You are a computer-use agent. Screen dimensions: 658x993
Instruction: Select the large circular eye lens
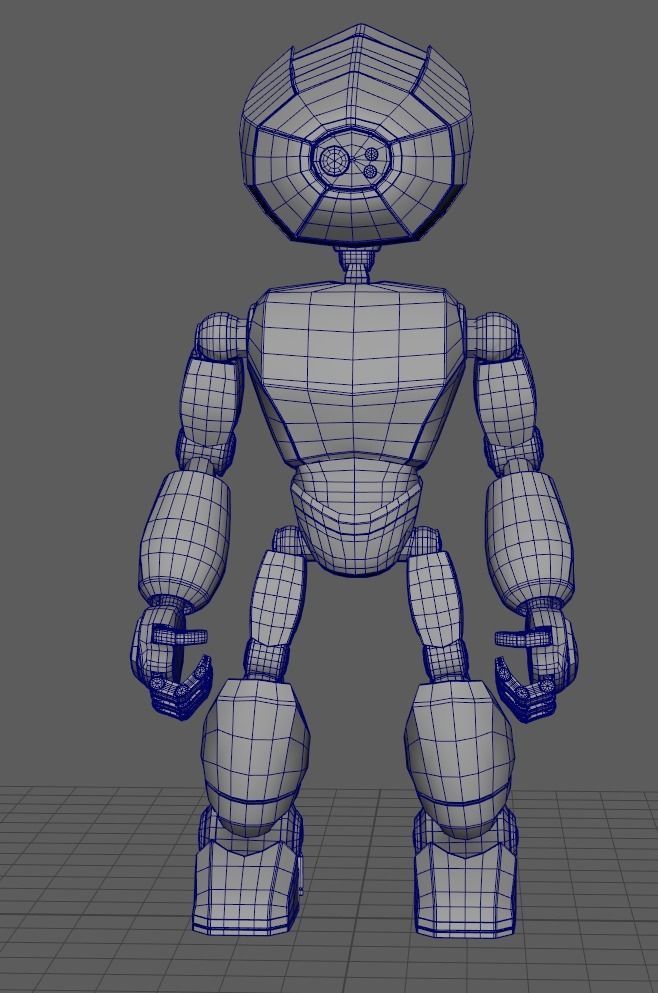click(332, 159)
